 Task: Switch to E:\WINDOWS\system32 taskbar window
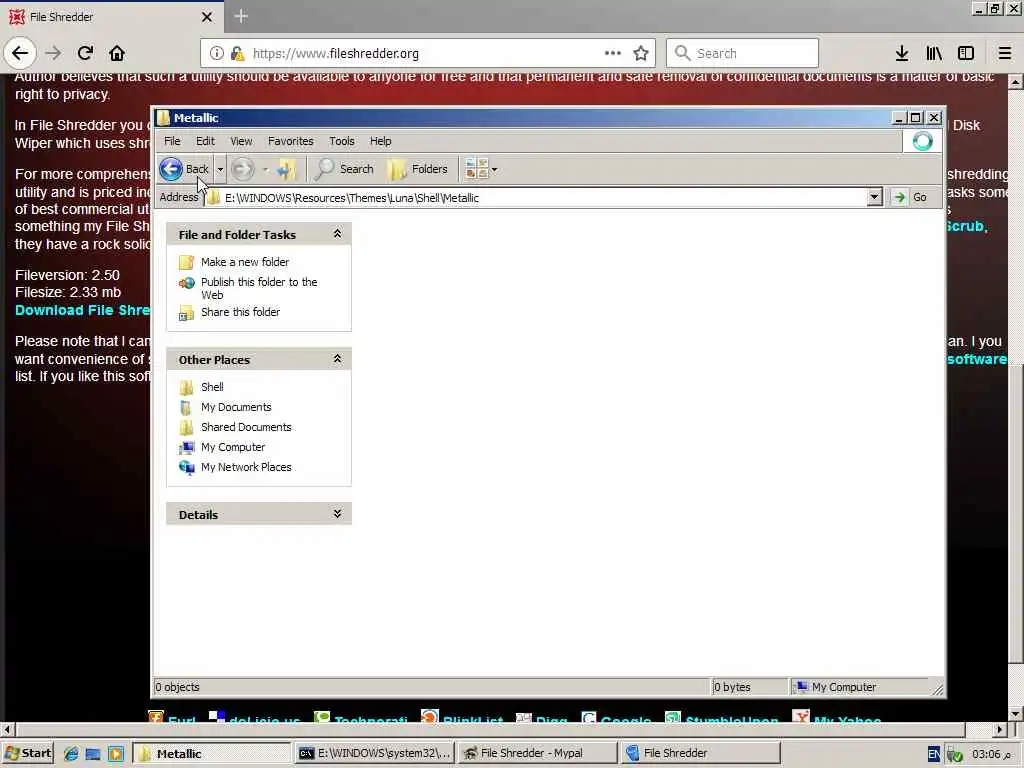[374, 753]
